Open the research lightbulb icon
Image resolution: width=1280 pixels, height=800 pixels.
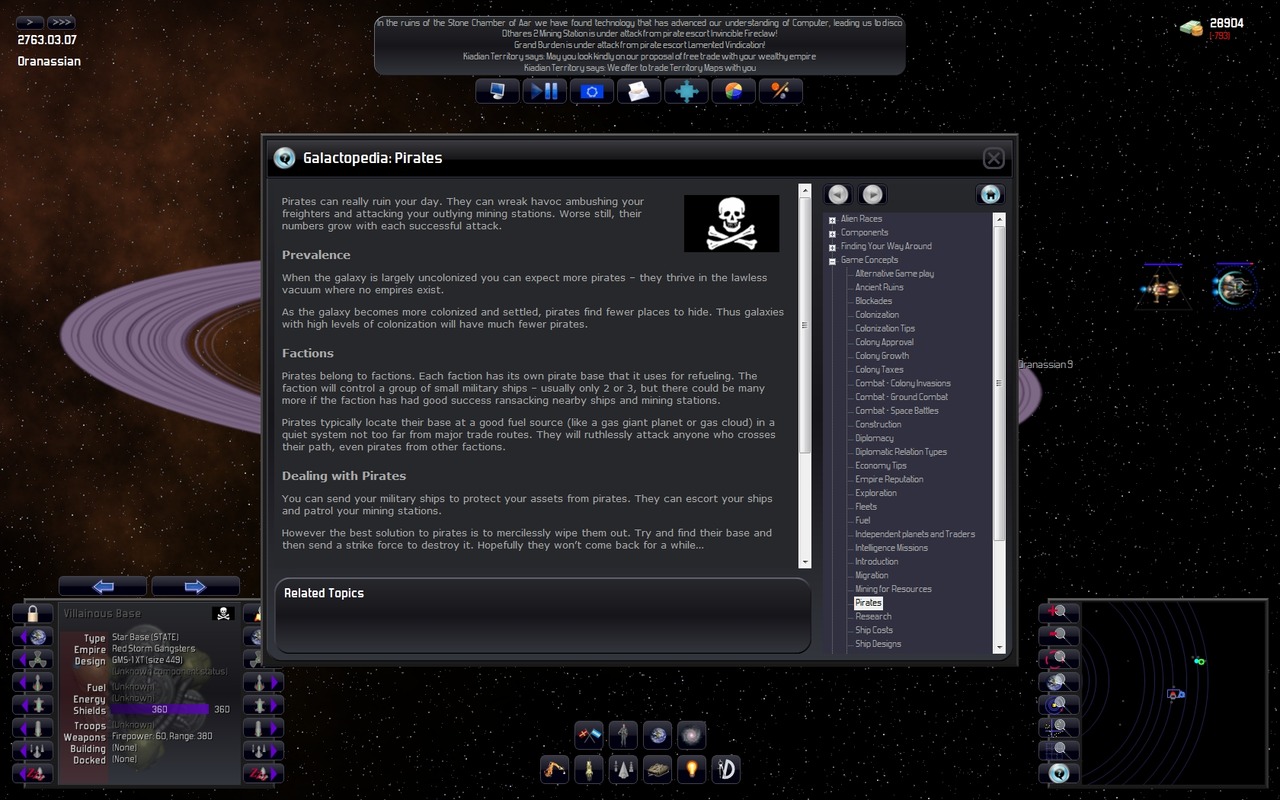pyautogui.click(x=690, y=769)
